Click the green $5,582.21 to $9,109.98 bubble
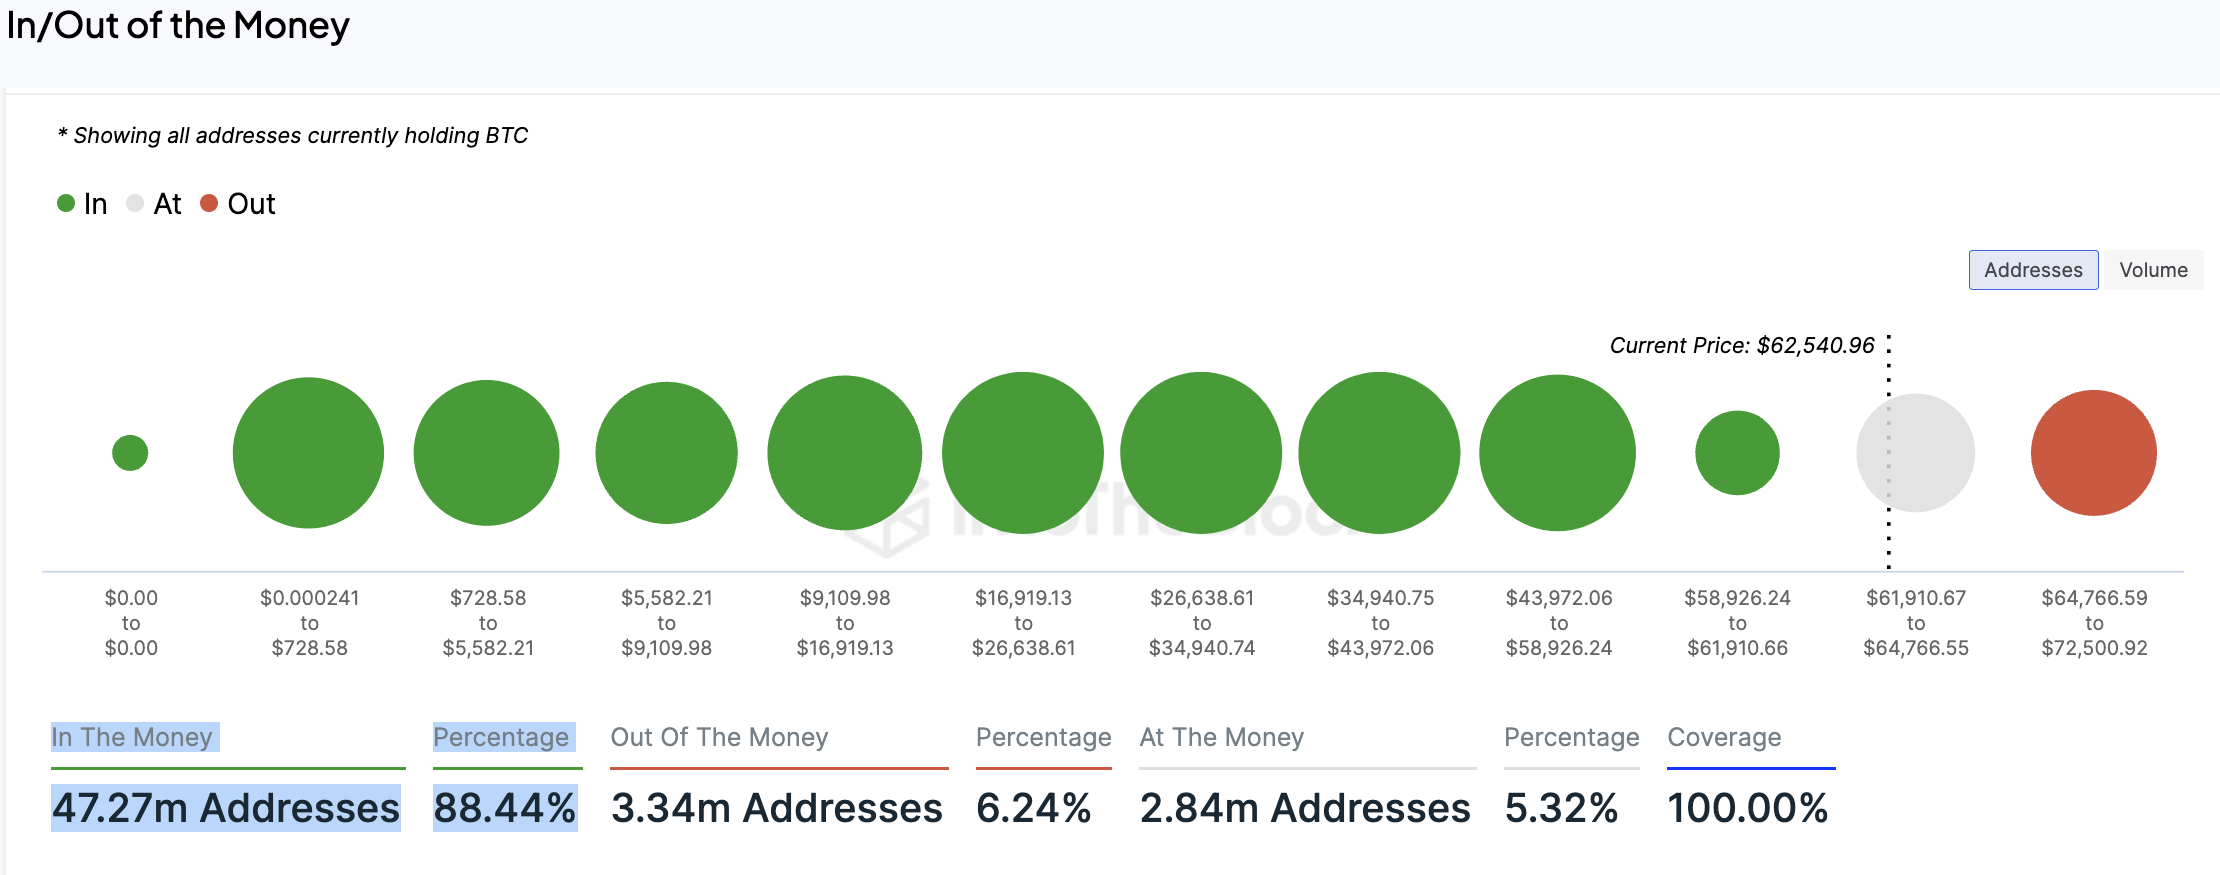This screenshot has height=875, width=2220. click(666, 453)
